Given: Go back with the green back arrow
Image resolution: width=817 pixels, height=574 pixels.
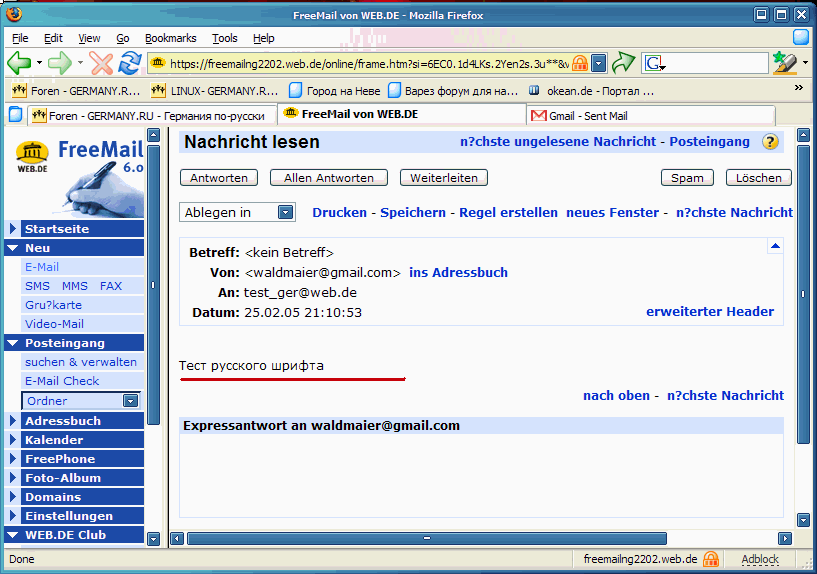Looking at the screenshot, I should [19, 64].
